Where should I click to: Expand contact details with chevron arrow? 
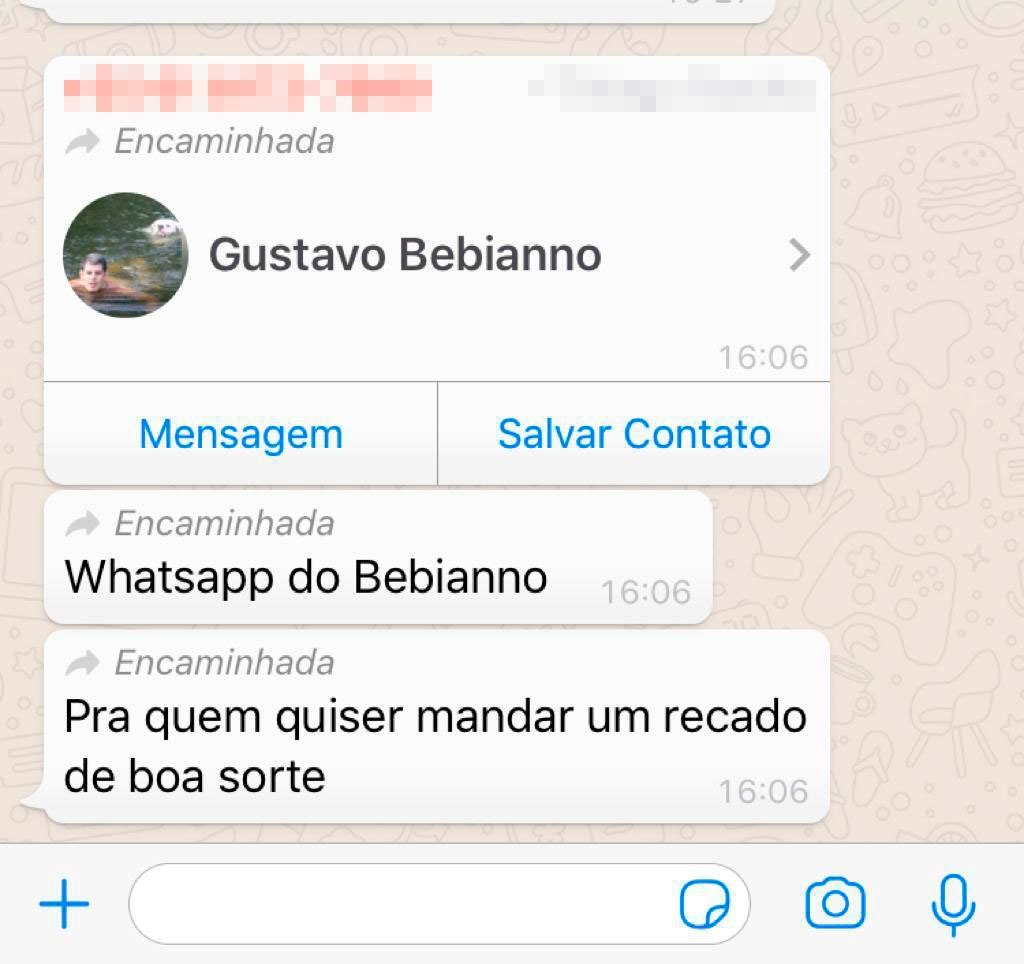click(x=799, y=255)
